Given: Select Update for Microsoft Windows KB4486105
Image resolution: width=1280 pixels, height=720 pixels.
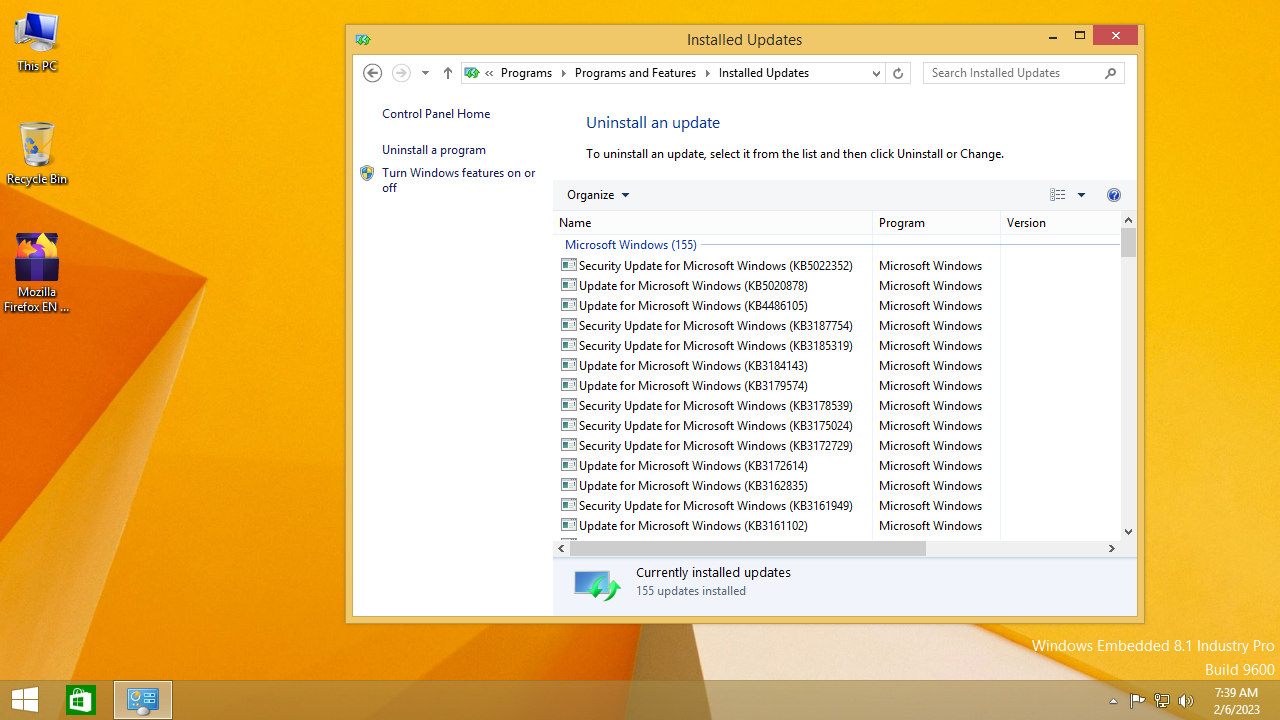Looking at the screenshot, I should point(838,305).
